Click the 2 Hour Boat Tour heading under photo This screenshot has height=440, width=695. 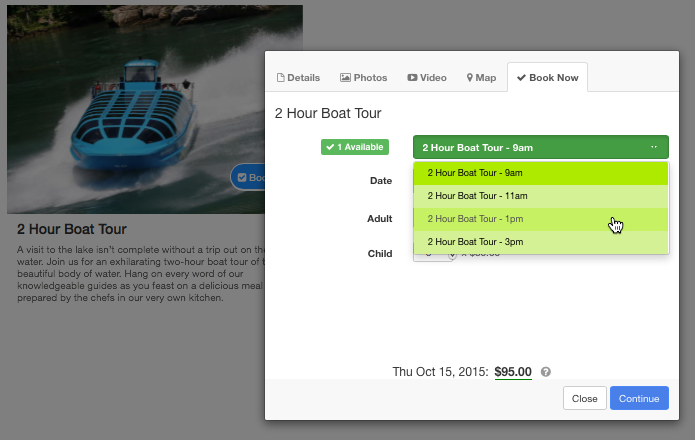[72, 229]
